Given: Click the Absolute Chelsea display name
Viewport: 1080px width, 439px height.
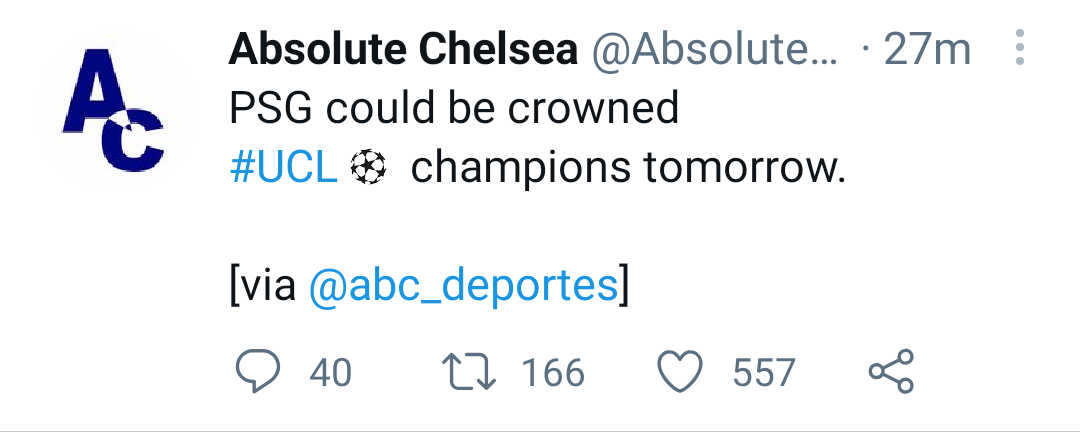Looking at the screenshot, I should coord(403,49).
